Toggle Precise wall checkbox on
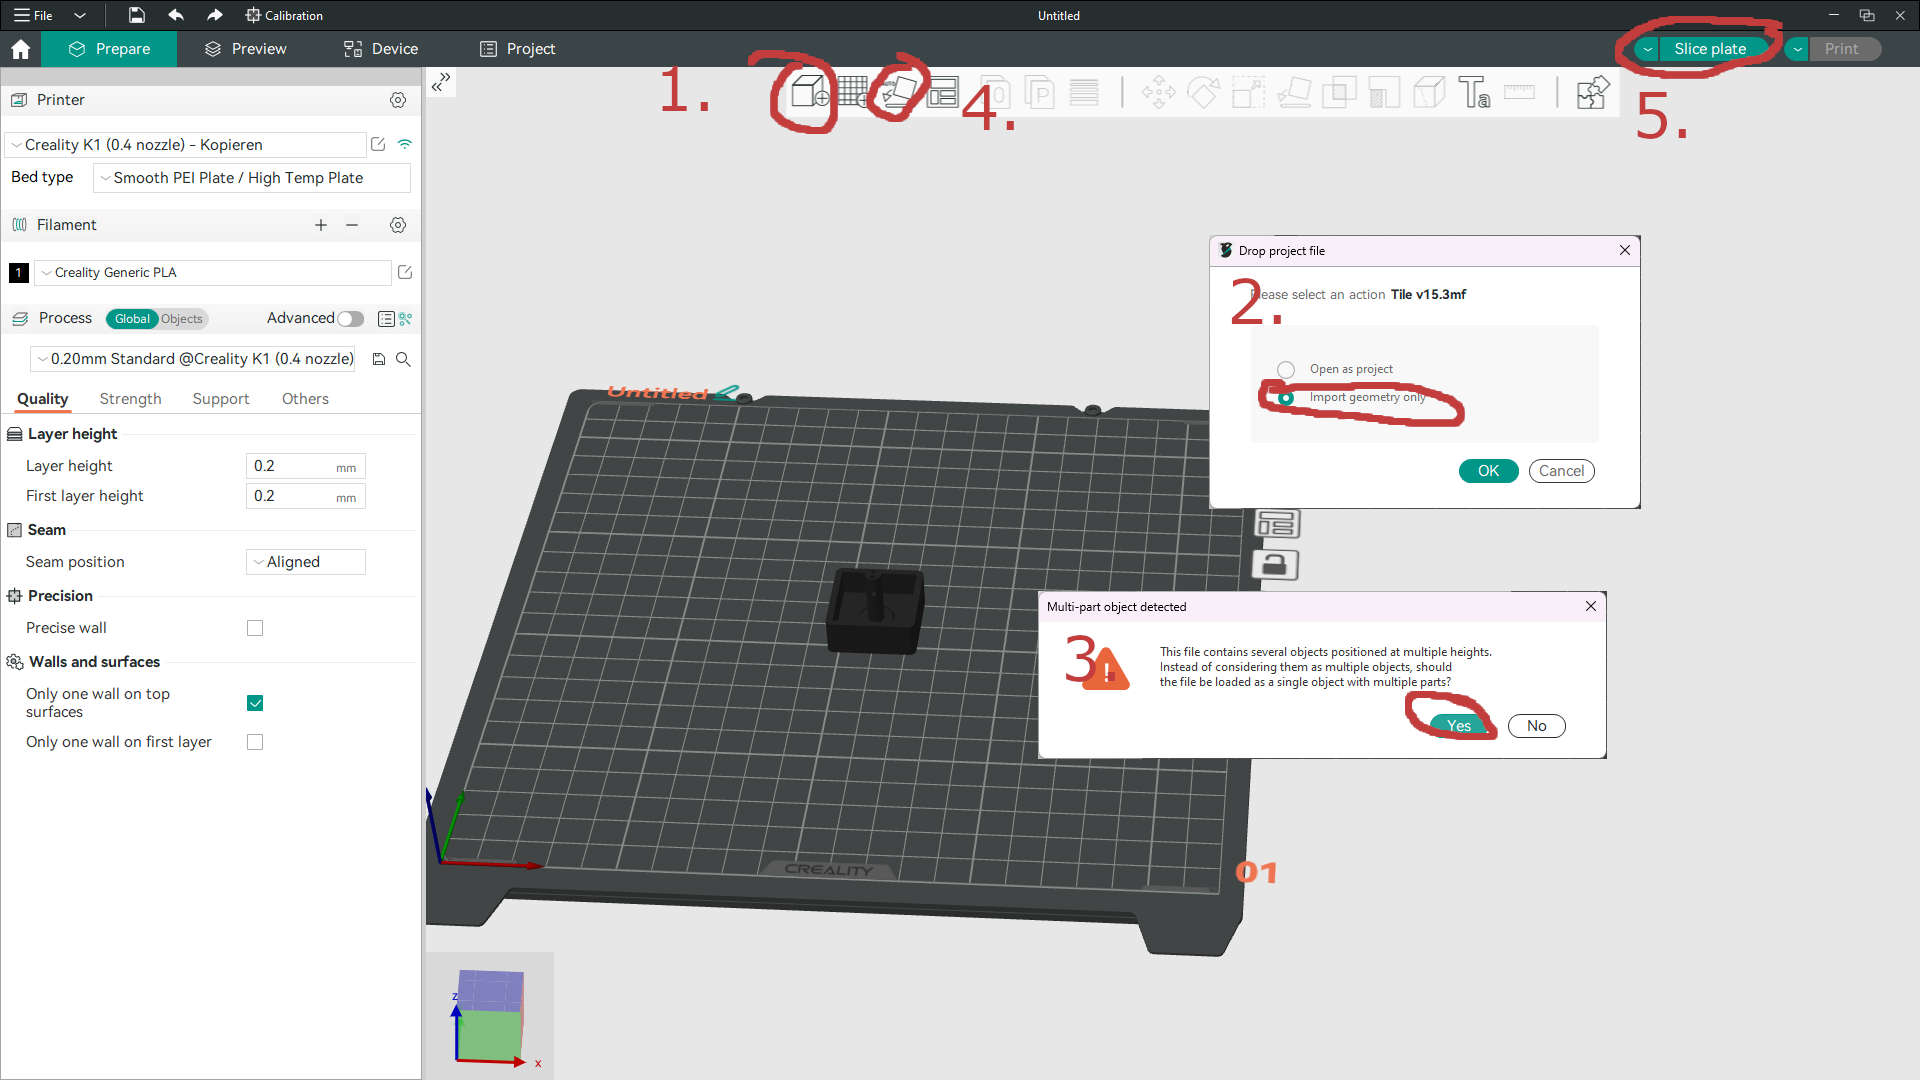 pyautogui.click(x=256, y=628)
